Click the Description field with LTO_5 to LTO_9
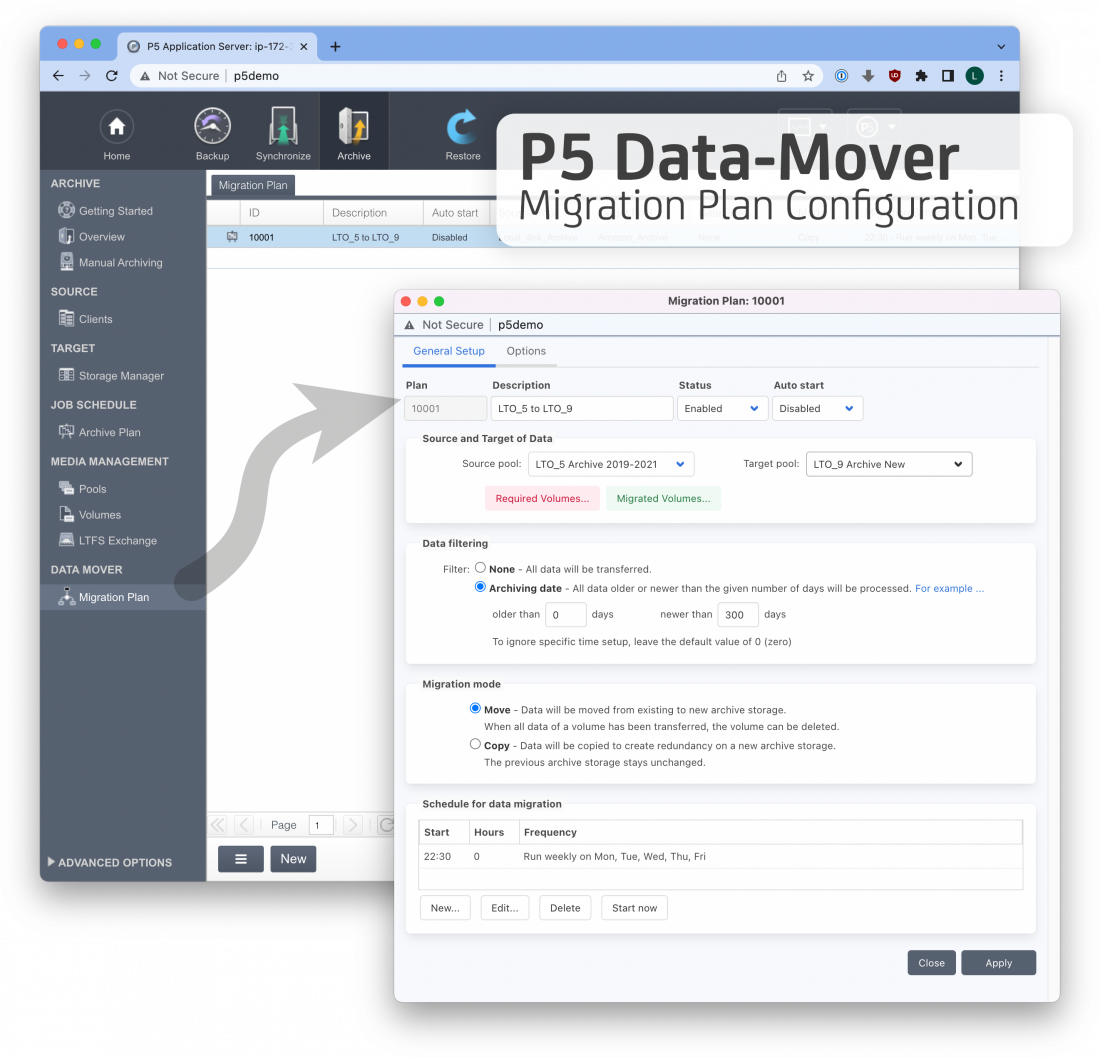Image resolution: width=1100 pixels, height=1058 pixels. point(582,408)
